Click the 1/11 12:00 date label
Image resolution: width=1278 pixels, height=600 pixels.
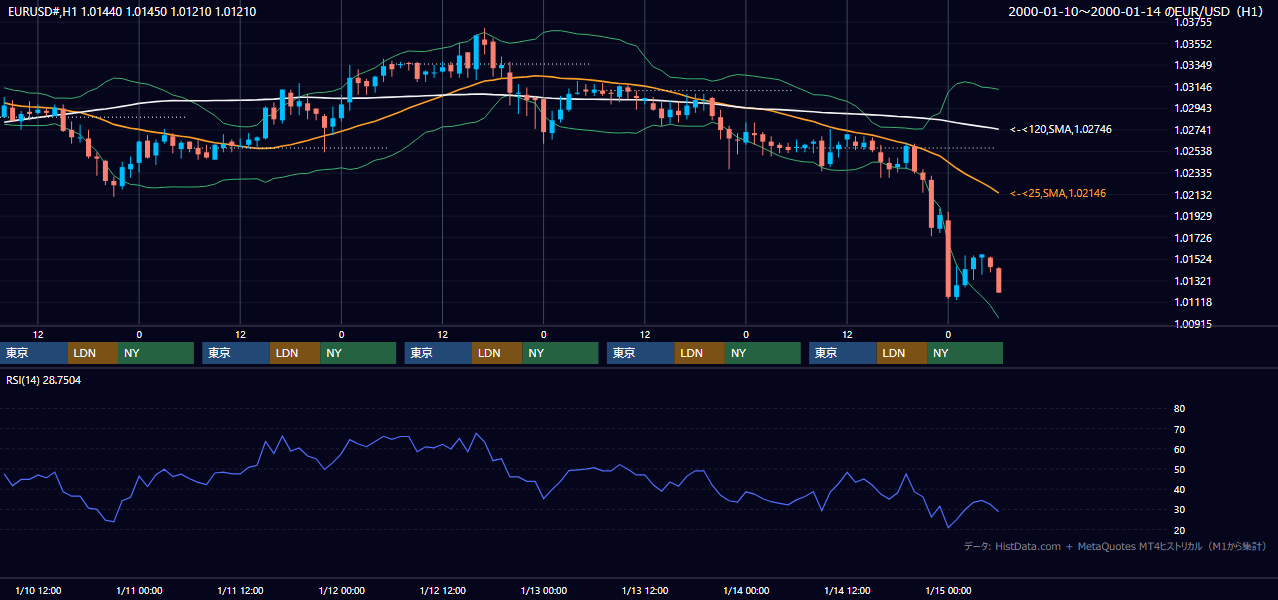[240, 591]
